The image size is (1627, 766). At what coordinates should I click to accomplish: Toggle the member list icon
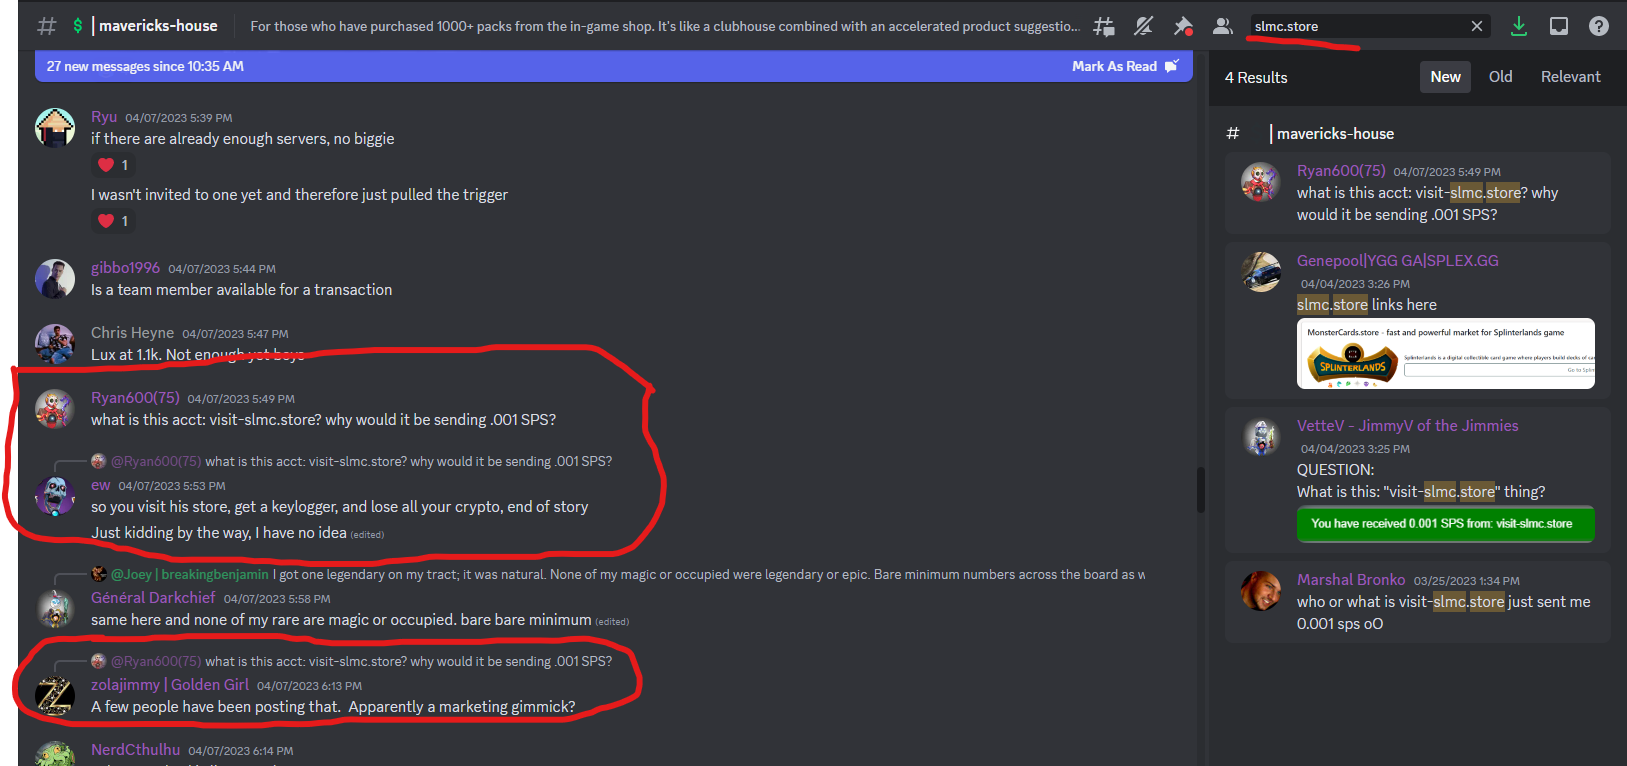point(1222,26)
